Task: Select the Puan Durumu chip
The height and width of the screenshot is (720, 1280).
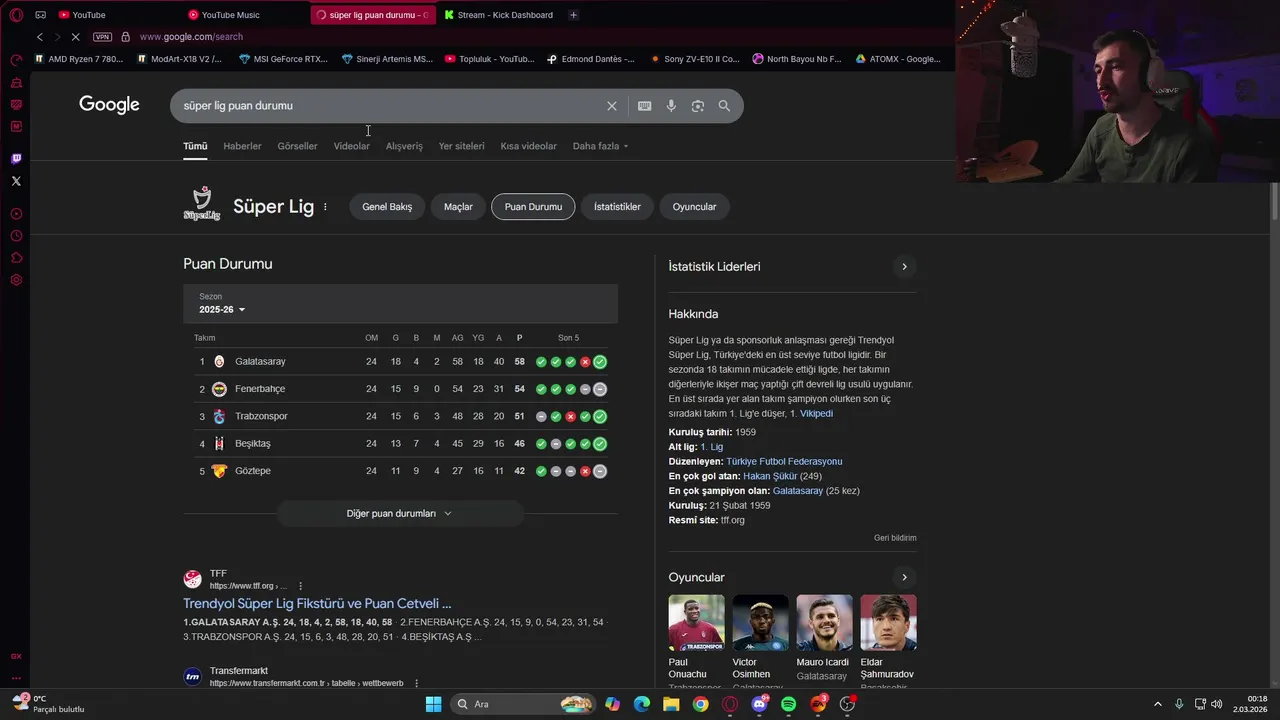Action: 533,207
